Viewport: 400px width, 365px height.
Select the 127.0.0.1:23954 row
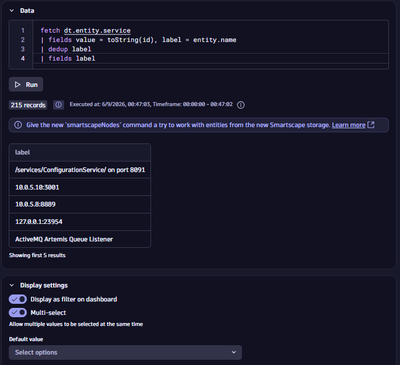point(80,222)
